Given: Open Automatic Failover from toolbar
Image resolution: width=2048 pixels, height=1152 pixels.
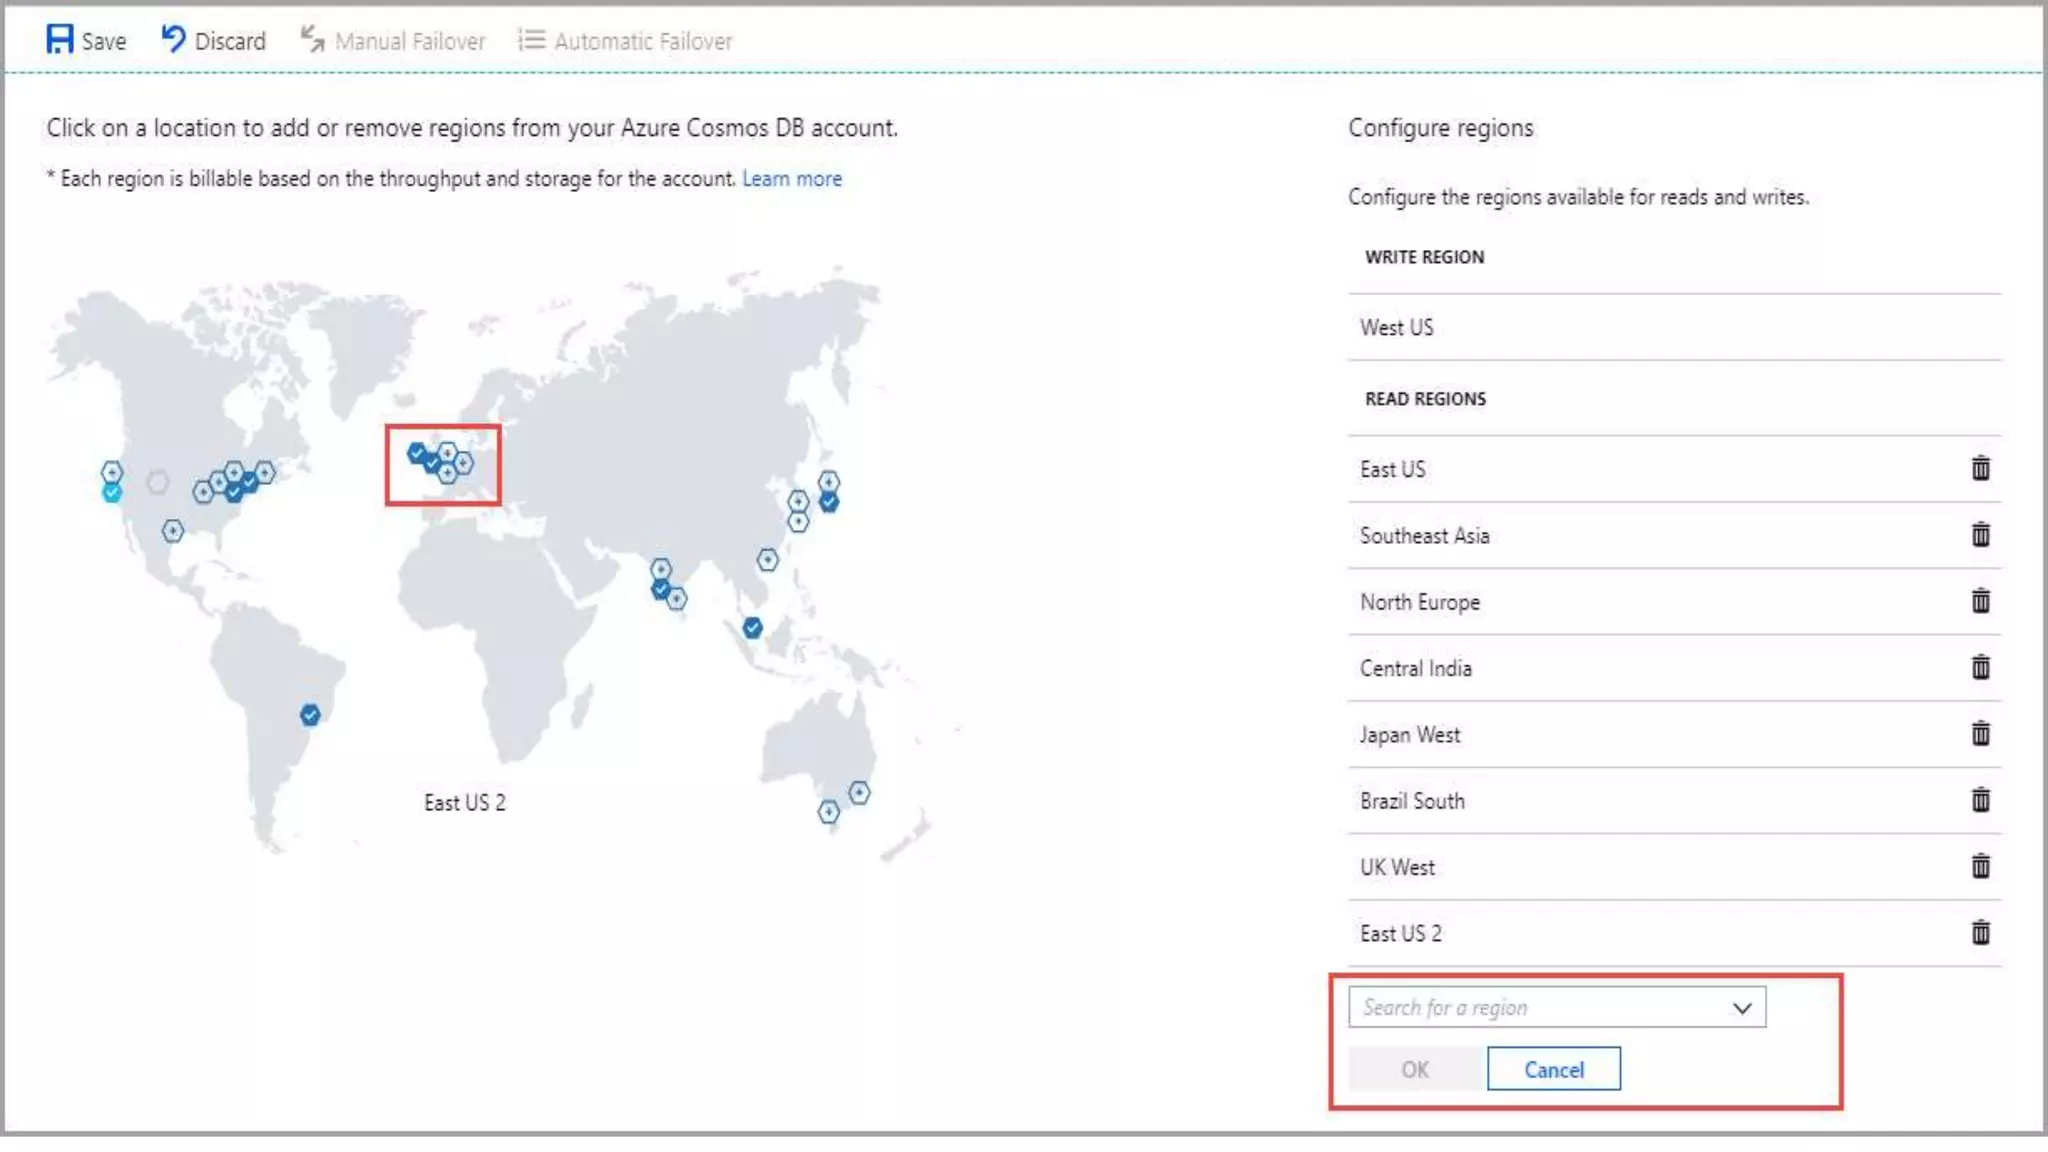Looking at the screenshot, I should tap(625, 41).
